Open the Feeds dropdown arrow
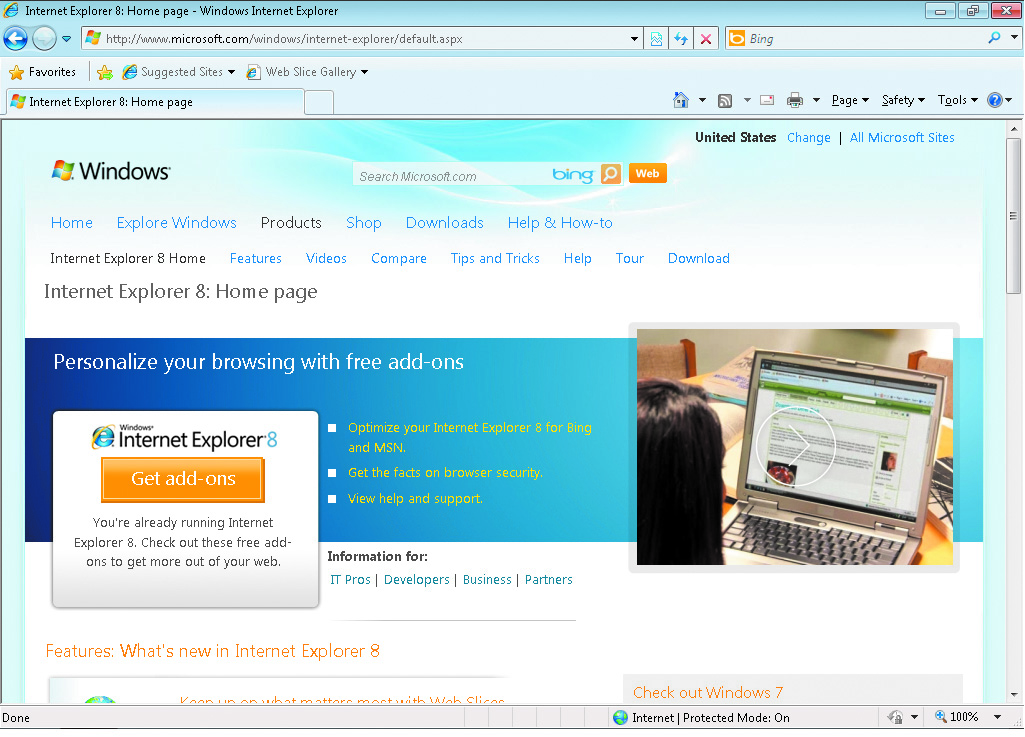Viewport: 1025px width, 737px height. pos(747,100)
